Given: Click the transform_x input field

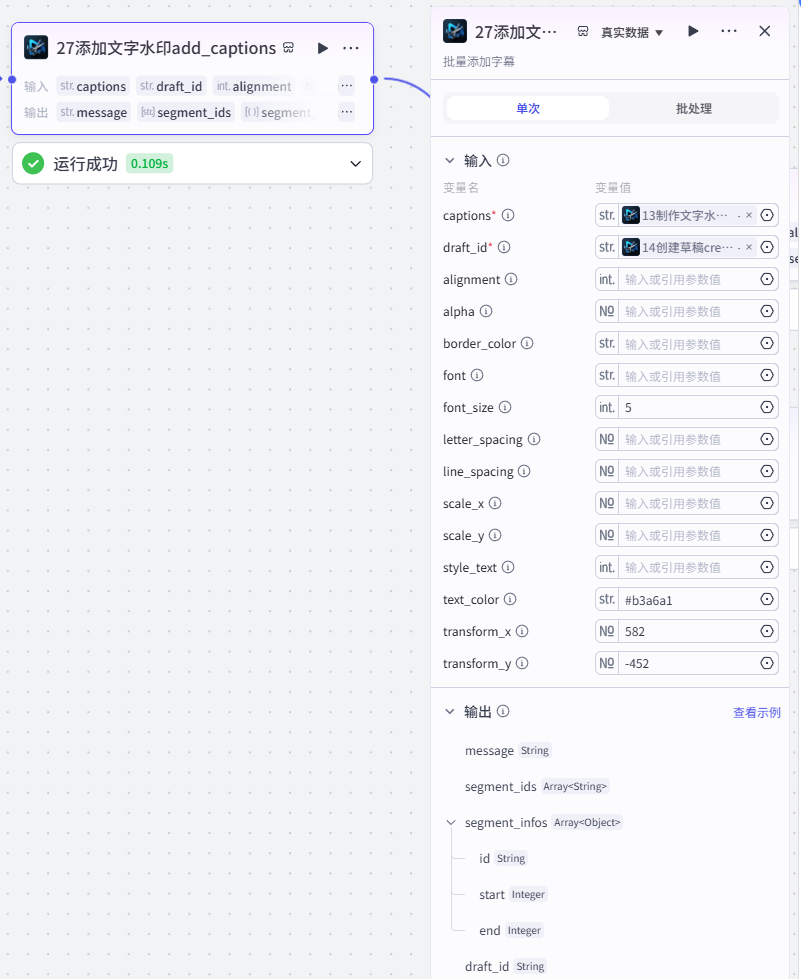Looking at the screenshot, I should (x=687, y=631).
